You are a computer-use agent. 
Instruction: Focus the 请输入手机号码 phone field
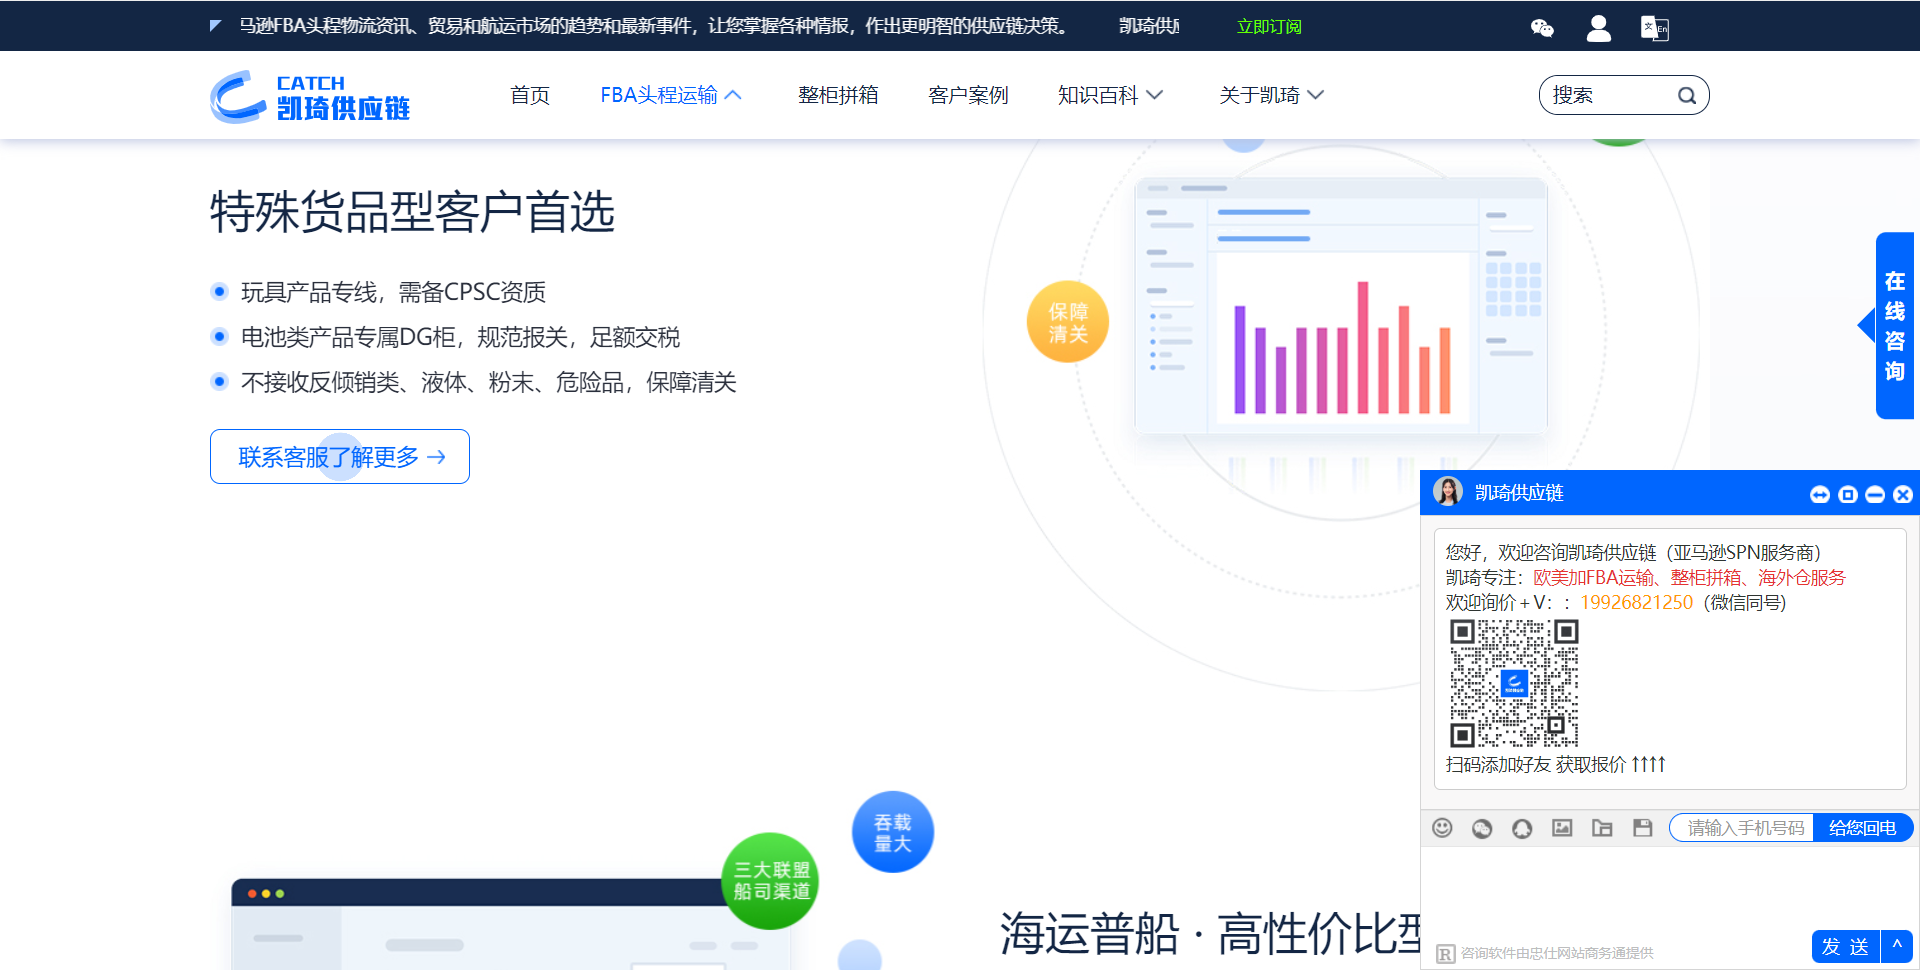(x=1744, y=828)
